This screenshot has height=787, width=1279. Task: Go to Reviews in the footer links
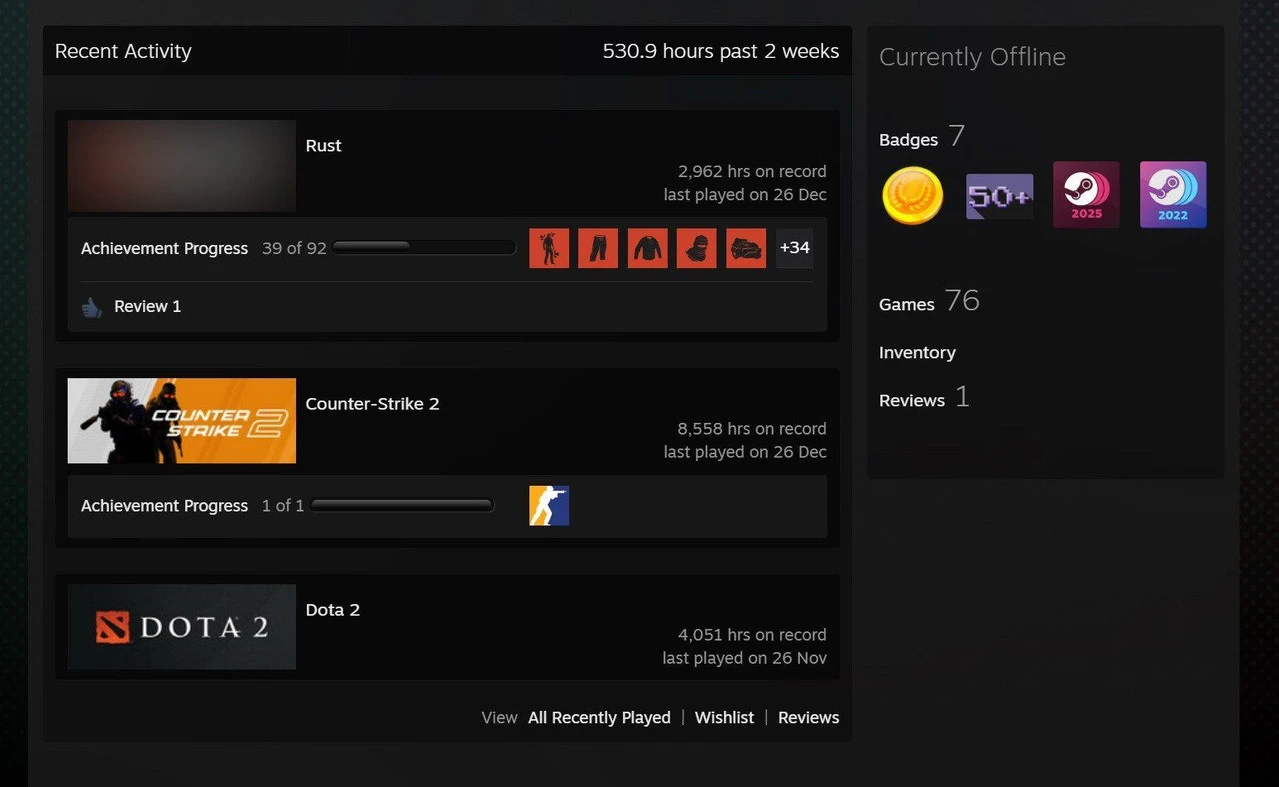[808, 718]
